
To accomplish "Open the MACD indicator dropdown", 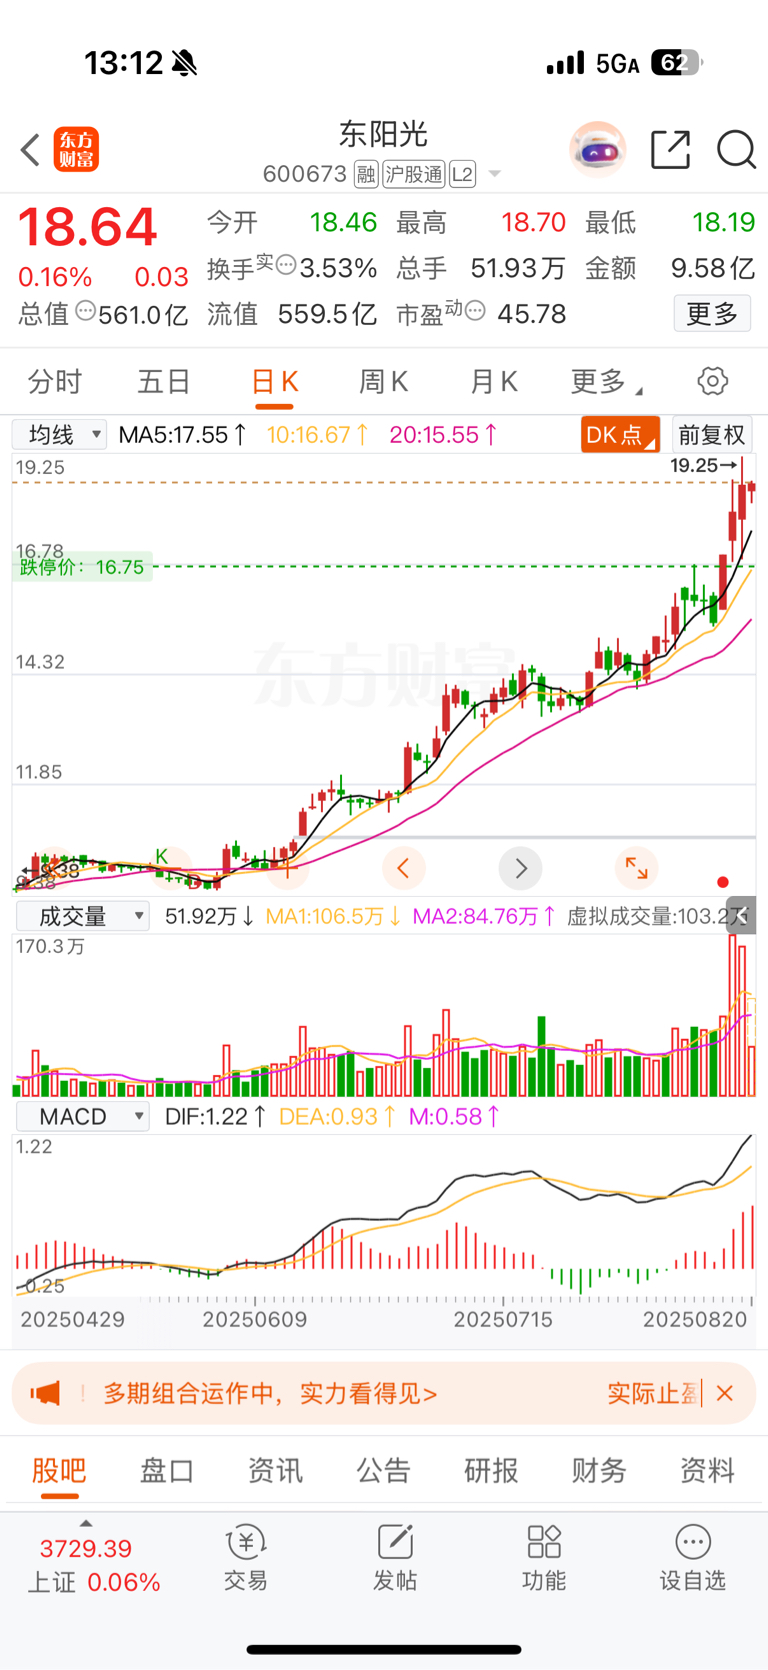I will pyautogui.click(x=82, y=1116).
